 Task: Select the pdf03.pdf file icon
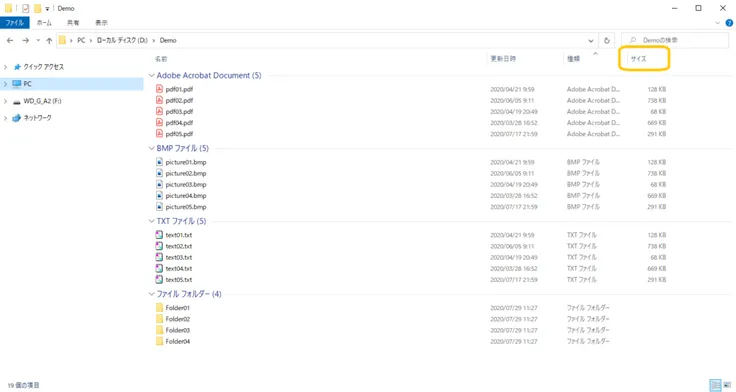click(159, 111)
